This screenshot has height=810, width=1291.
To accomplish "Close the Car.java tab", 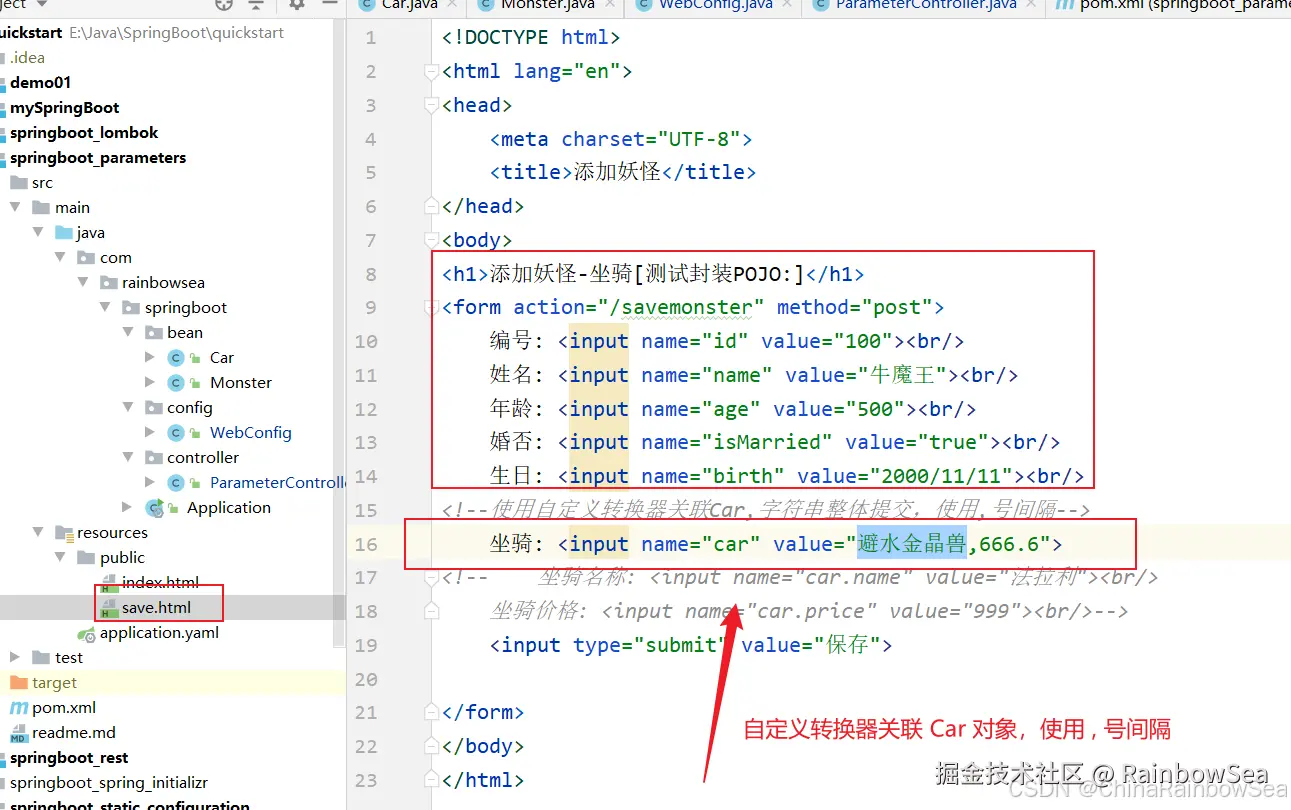I will (x=453, y=5).
